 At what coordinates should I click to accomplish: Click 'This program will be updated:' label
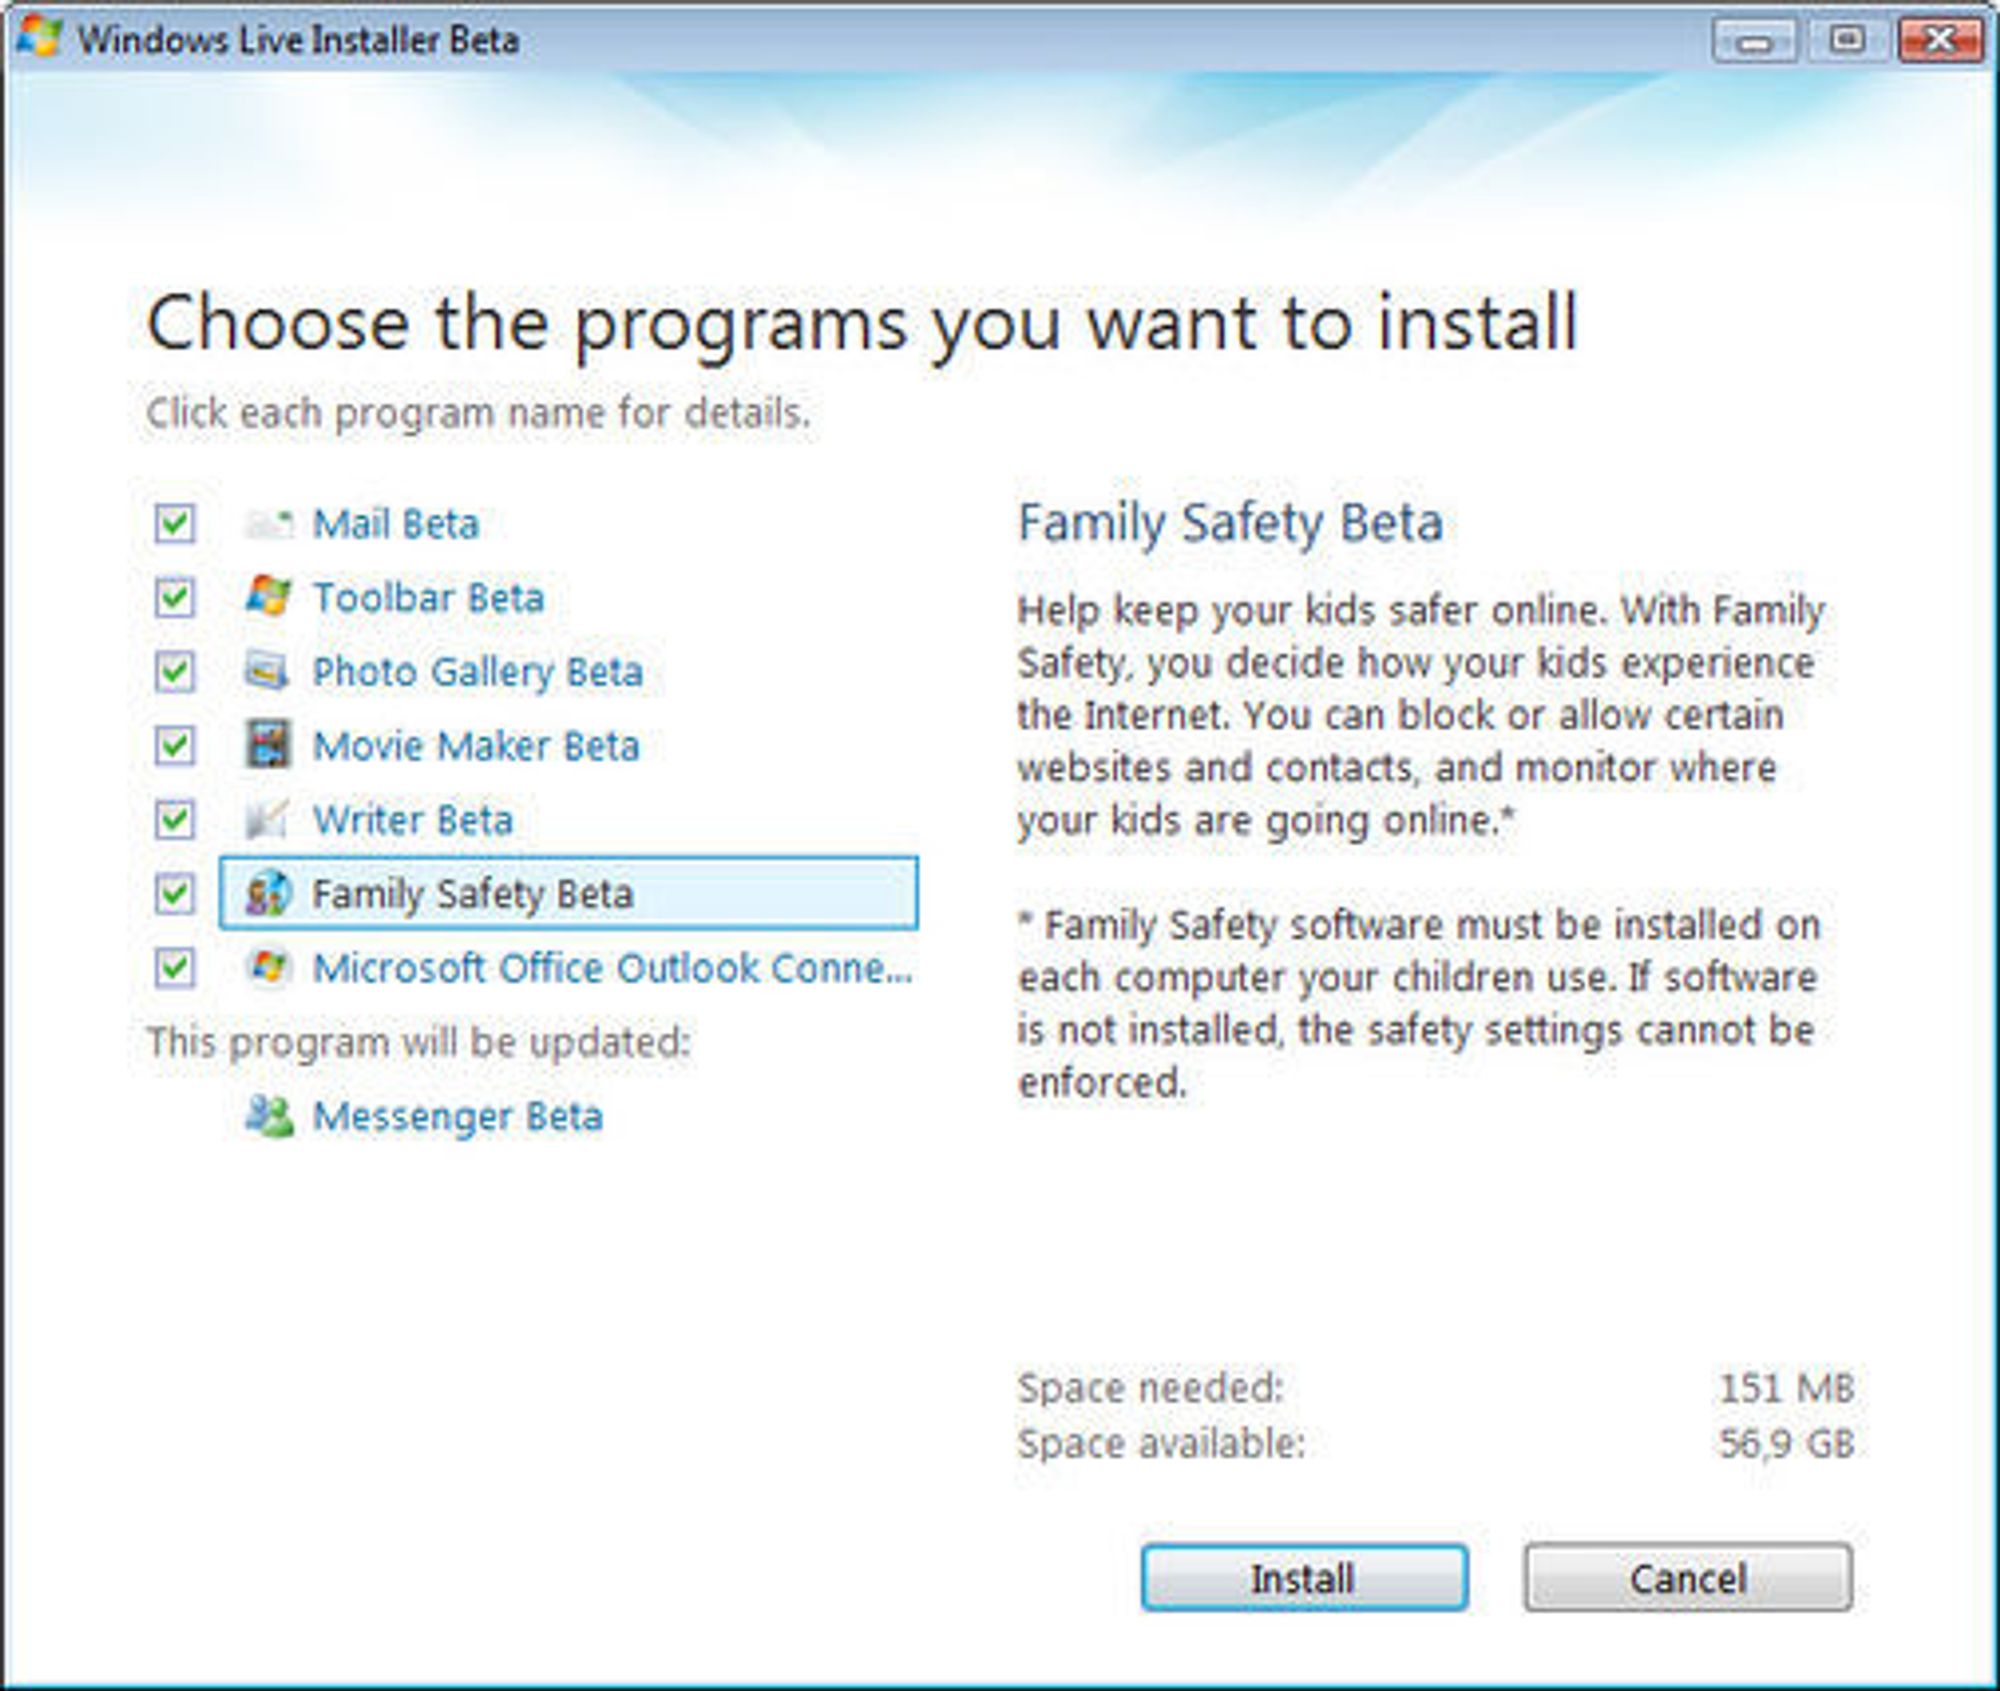(x=419, y=1042)
